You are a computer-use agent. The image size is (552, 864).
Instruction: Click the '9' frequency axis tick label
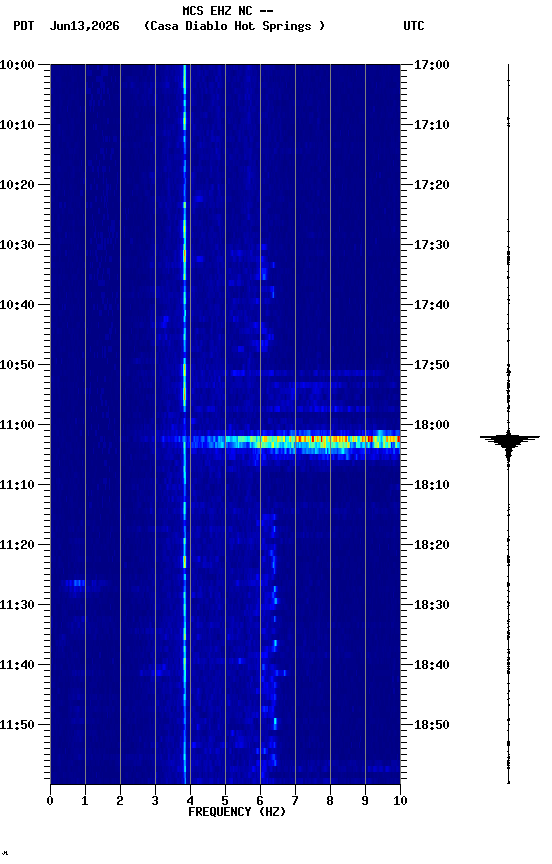click(x=365, y=801)
